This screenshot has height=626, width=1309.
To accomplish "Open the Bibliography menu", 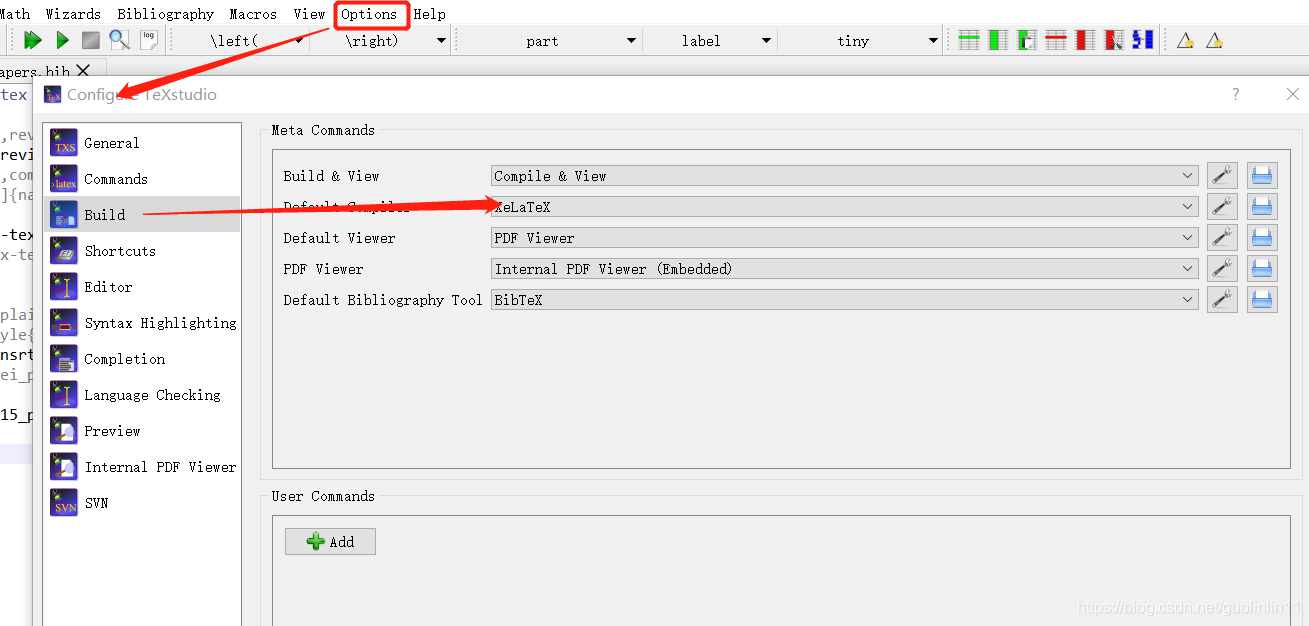I will coord(165,14).
